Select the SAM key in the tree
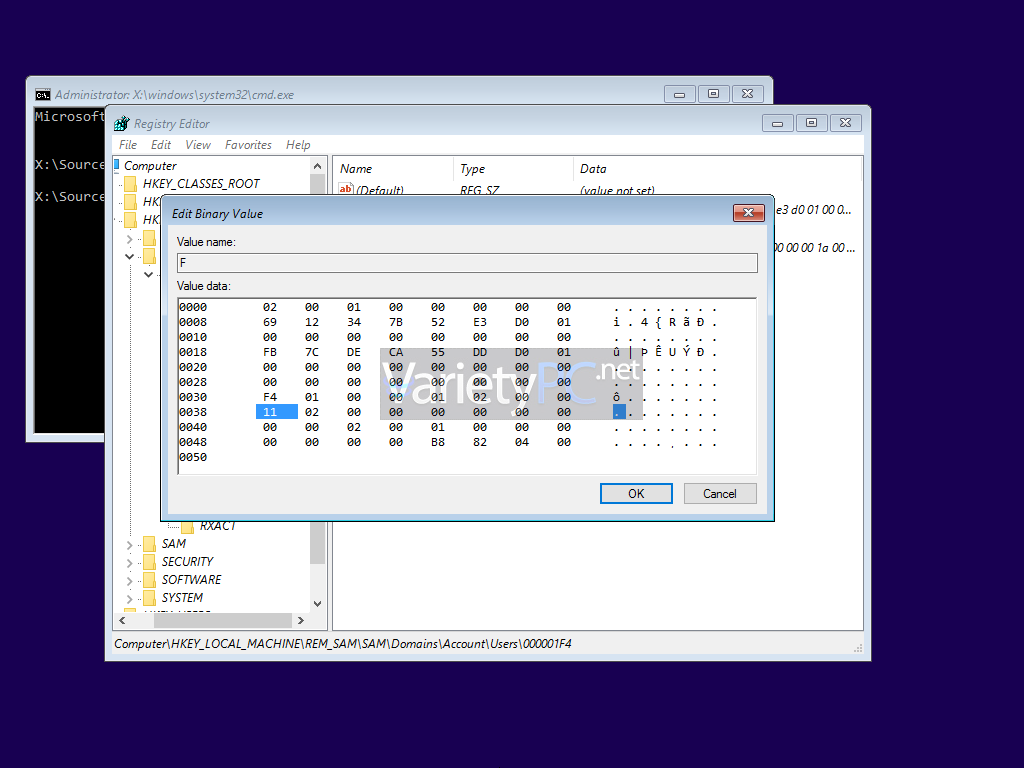The image size is (1024, 768). 174,543
